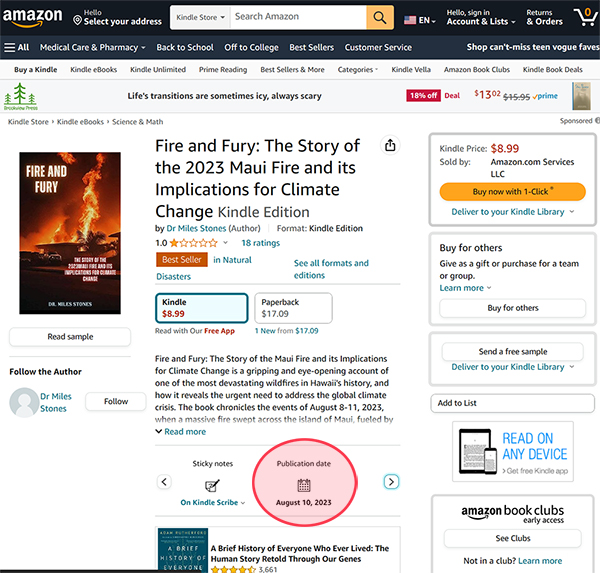Click the Publication date calendar icon
Screen dimensions: 600x573
pyautogui.click(x=304, y=485)
